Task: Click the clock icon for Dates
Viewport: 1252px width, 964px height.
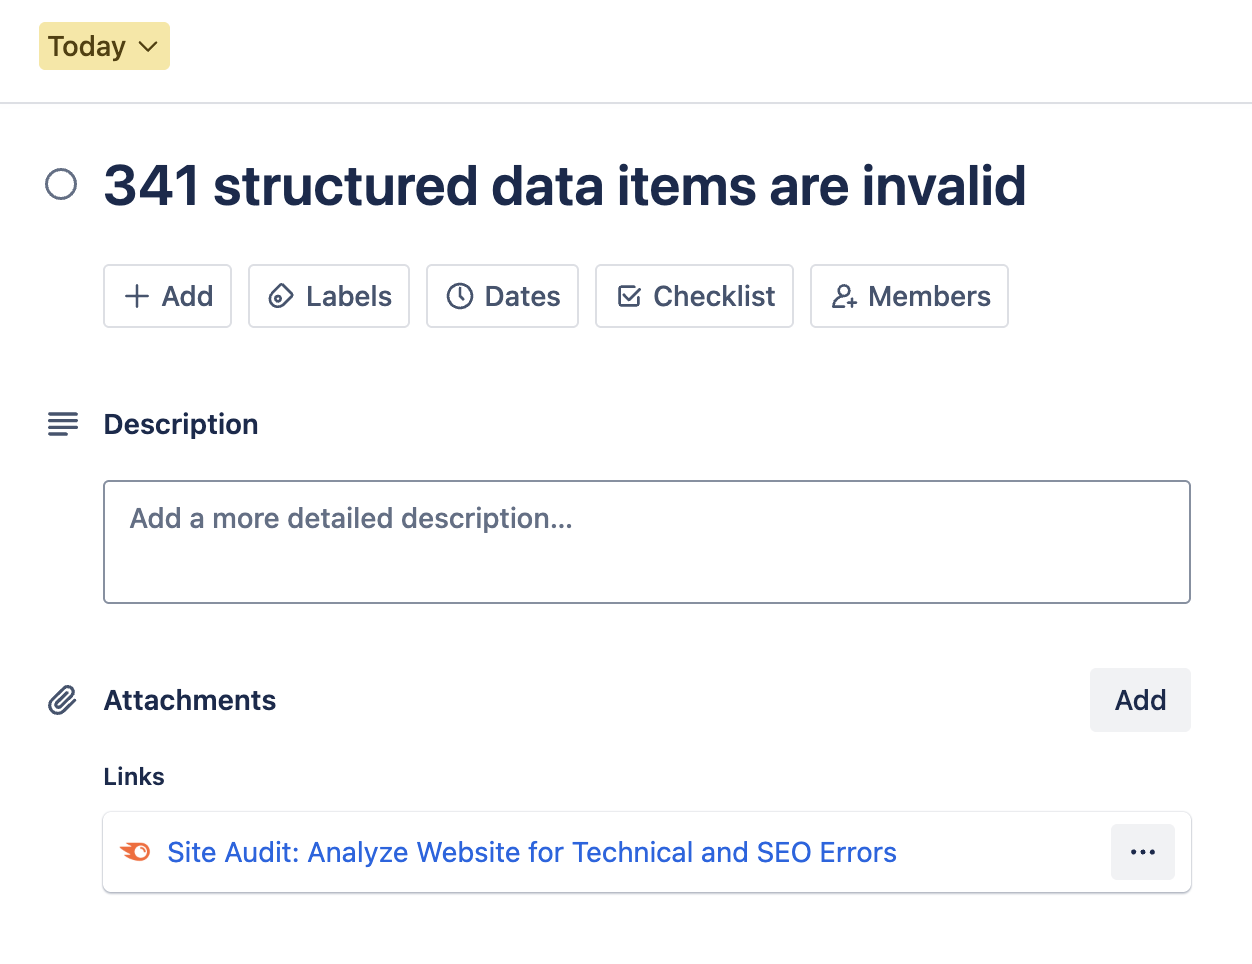Action: pos(459,296)
